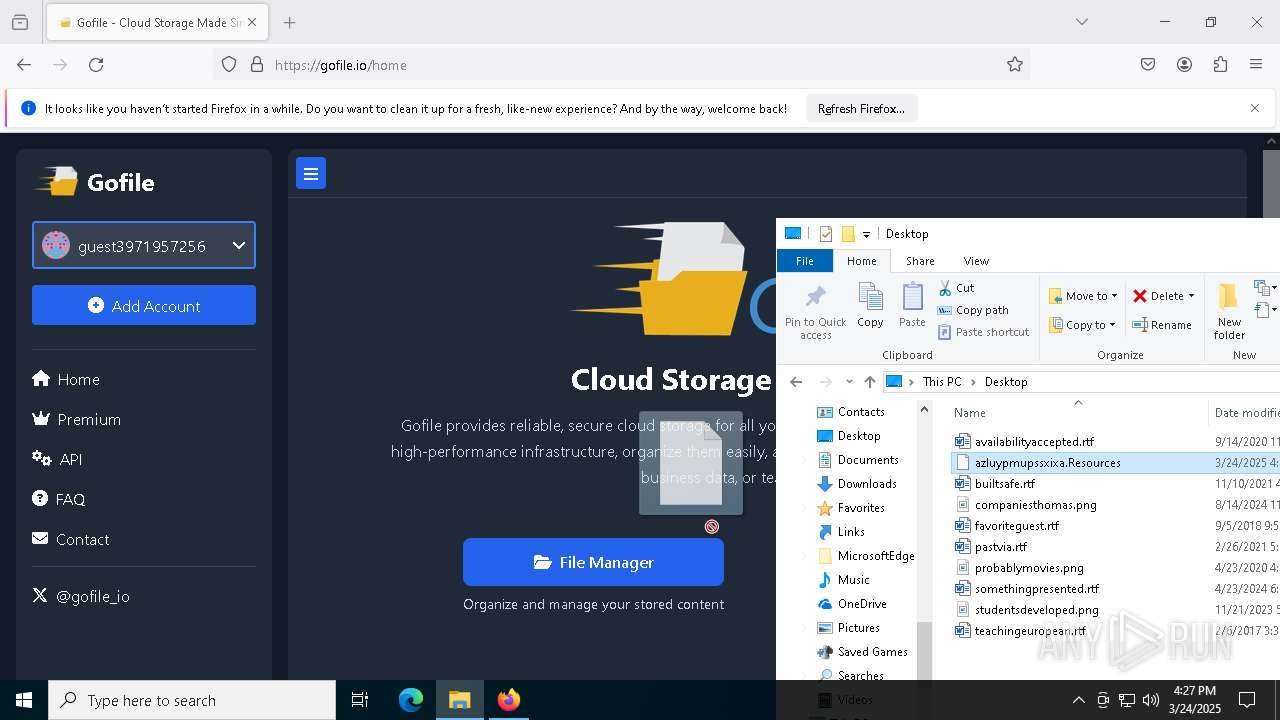The width and height of the screenshot is (1280, 720).
Task: Open a new Firefox tab
Action: (x=289, y=22)
